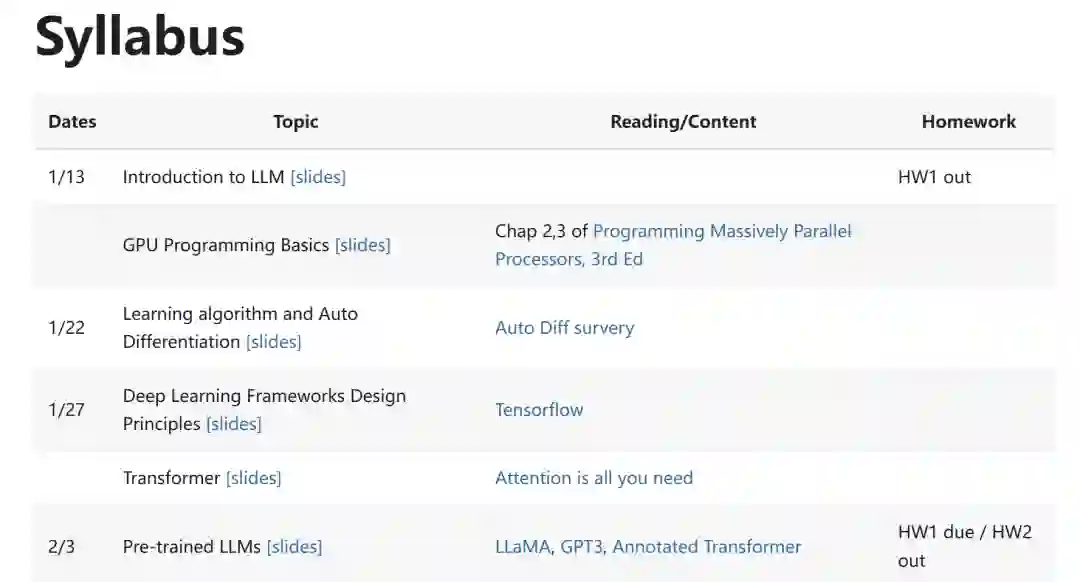The image size is (1080, 582).
Task: Click the HW1 due / HW2 out cell
Action: coord(964,546)
